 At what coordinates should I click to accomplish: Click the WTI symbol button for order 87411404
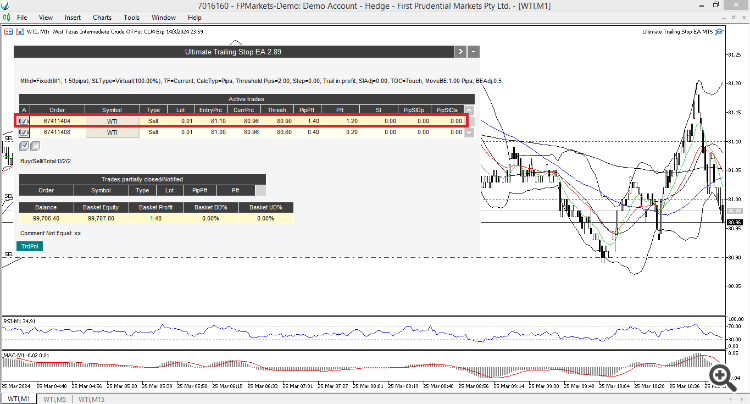click(x=112, y=121)
